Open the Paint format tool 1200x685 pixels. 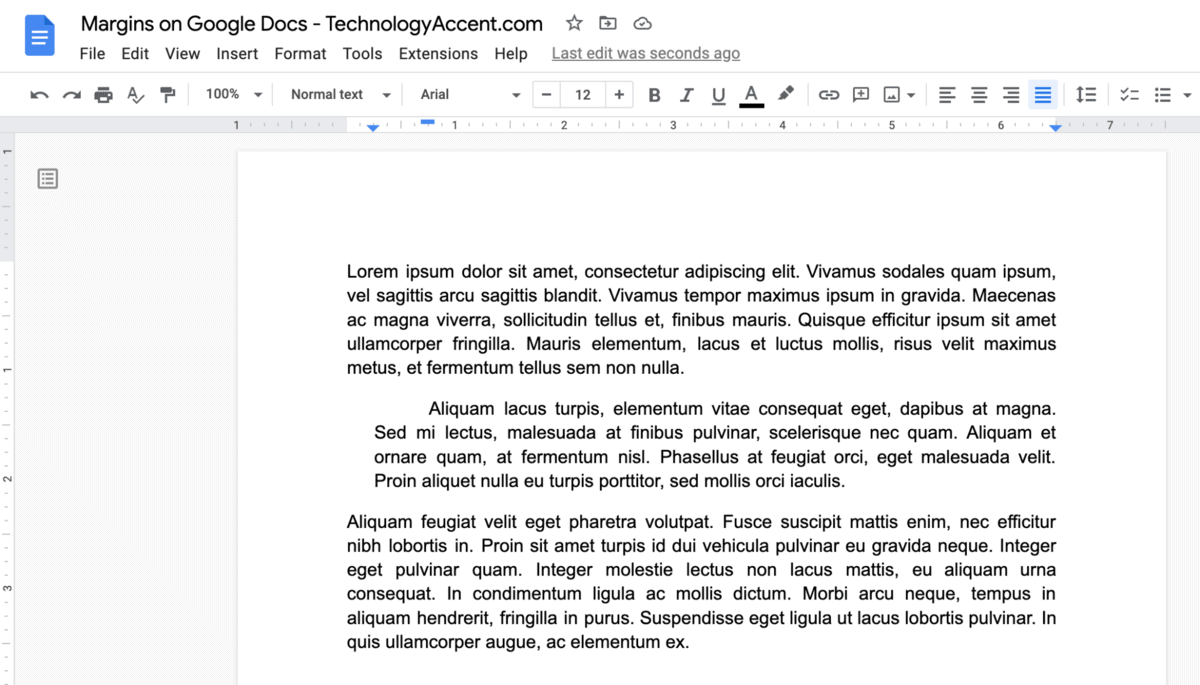(x=168, y=94)
